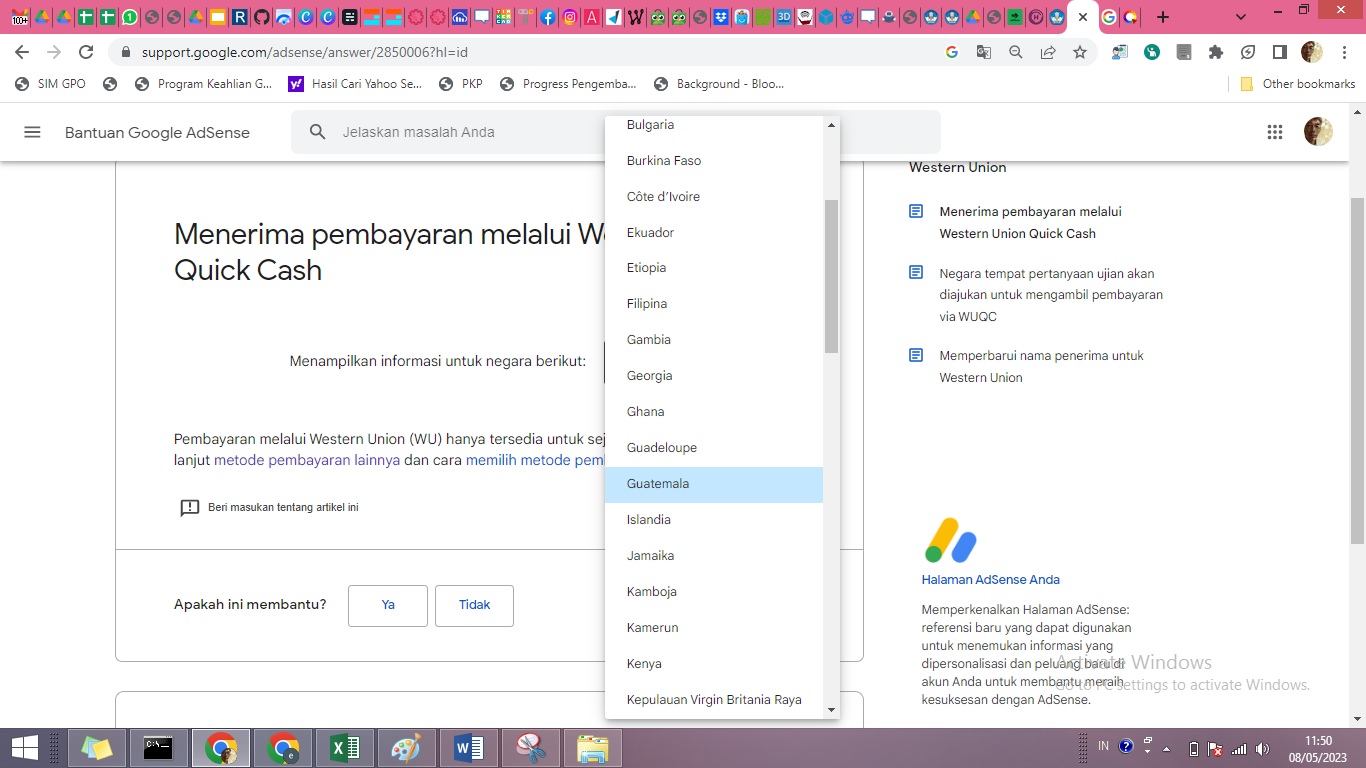
Task: Select Kepulauan Virgin Britania Raya
Action: click(714, 700)
